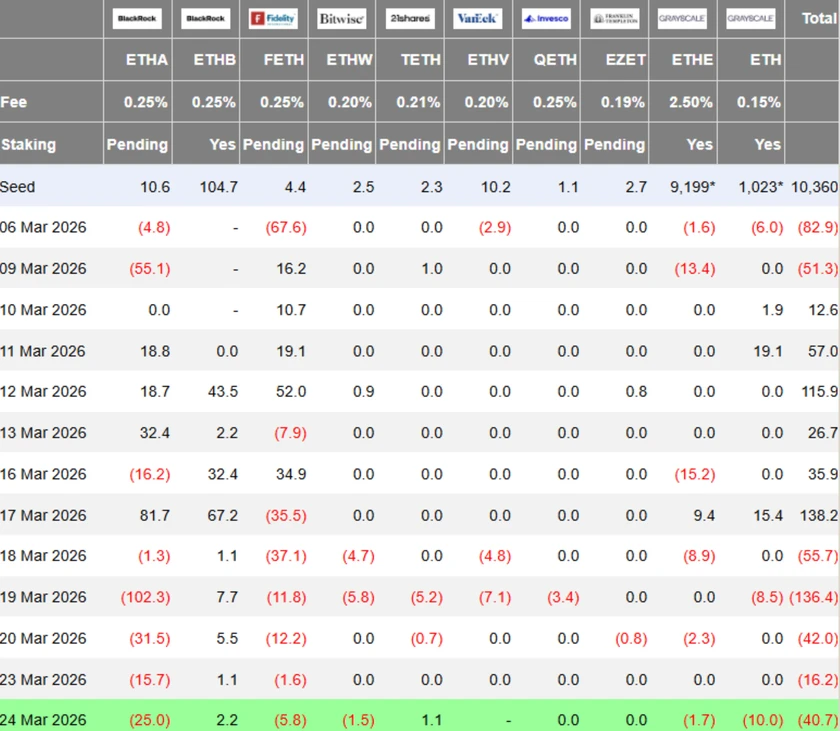This screenshot has height=731, width=840.
Task: Select the 21shares logo
Action: pos(409,19)
